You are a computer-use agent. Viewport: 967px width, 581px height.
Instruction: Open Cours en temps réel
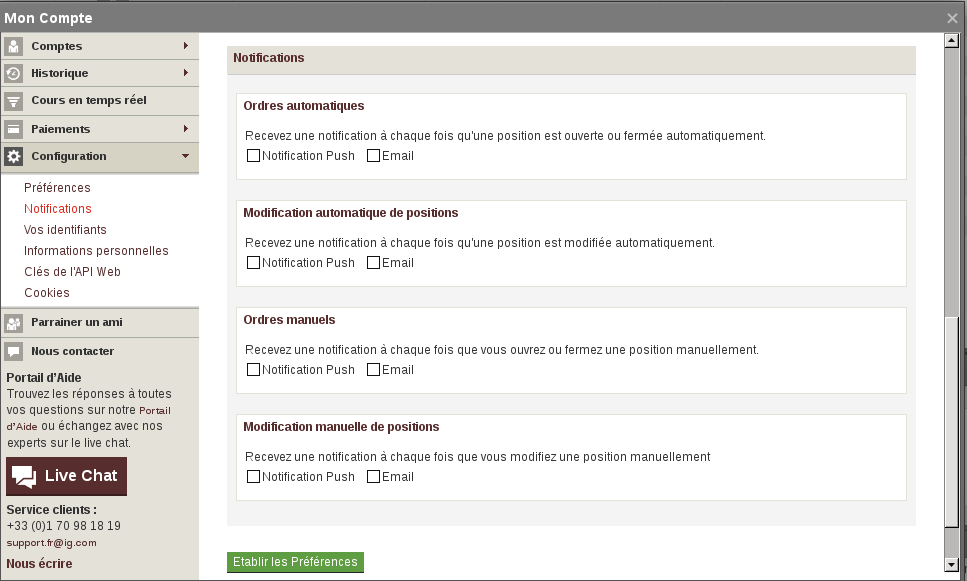(x=100, y=101)
